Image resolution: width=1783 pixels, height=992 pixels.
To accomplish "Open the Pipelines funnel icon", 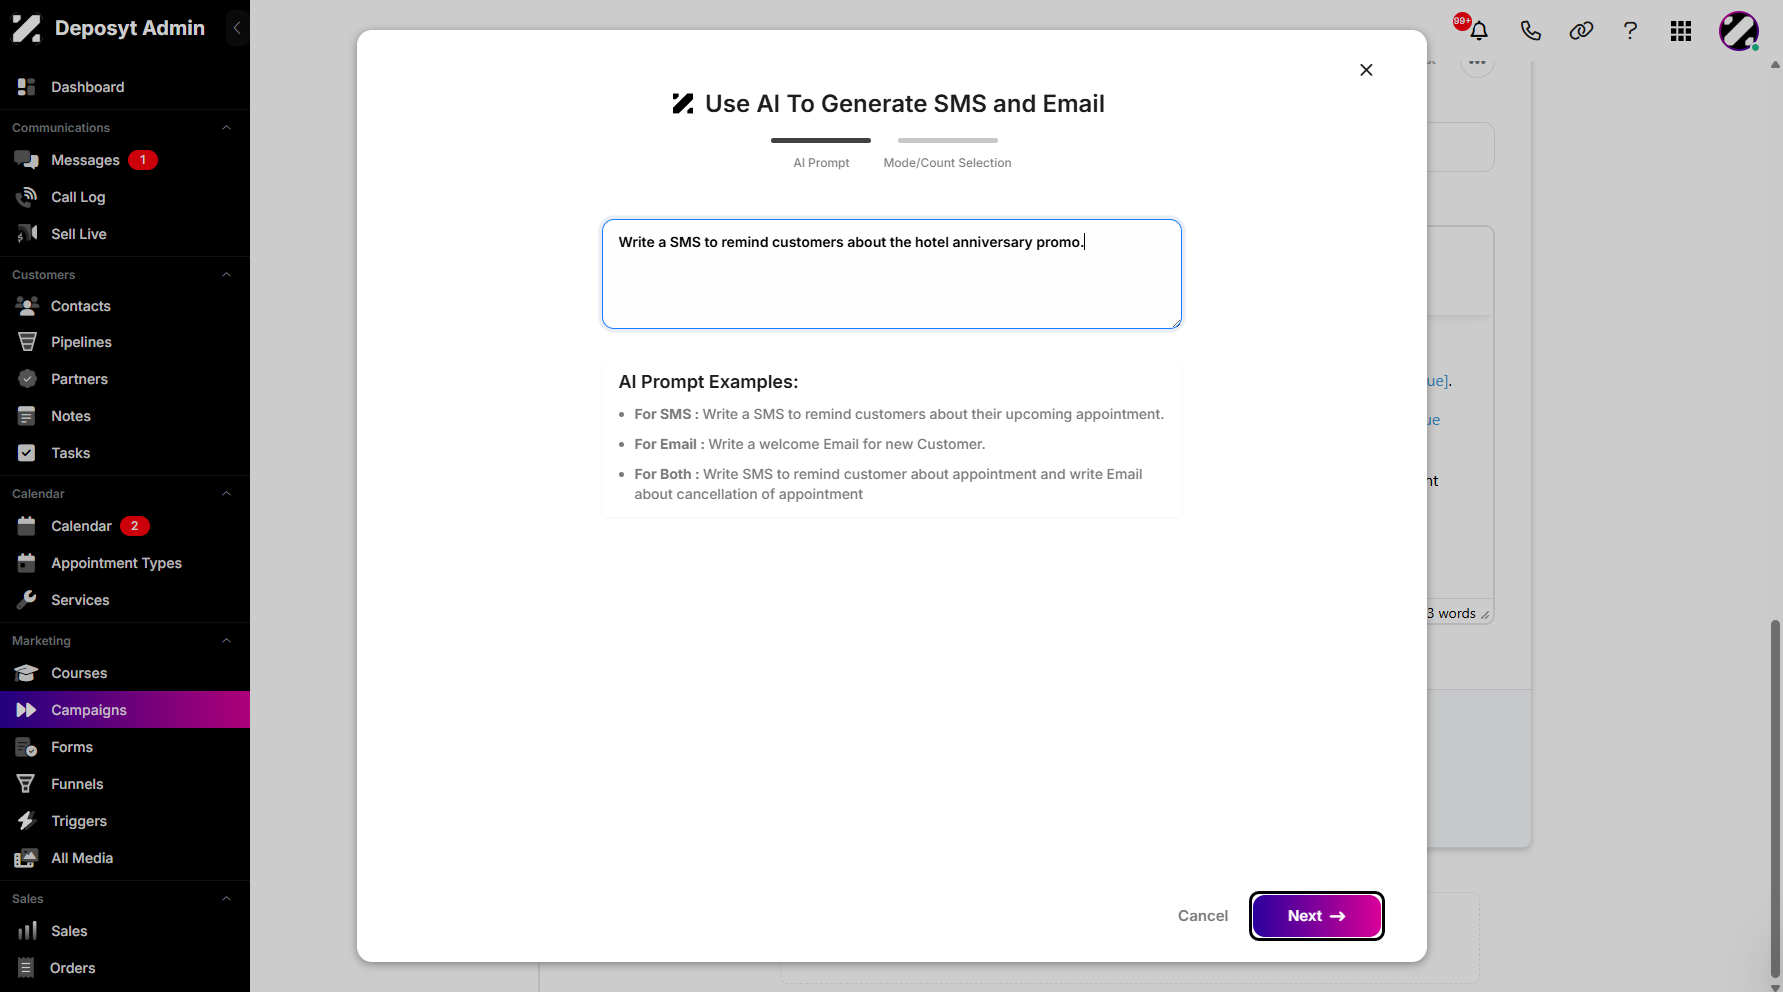I will [x=27, y=342].
